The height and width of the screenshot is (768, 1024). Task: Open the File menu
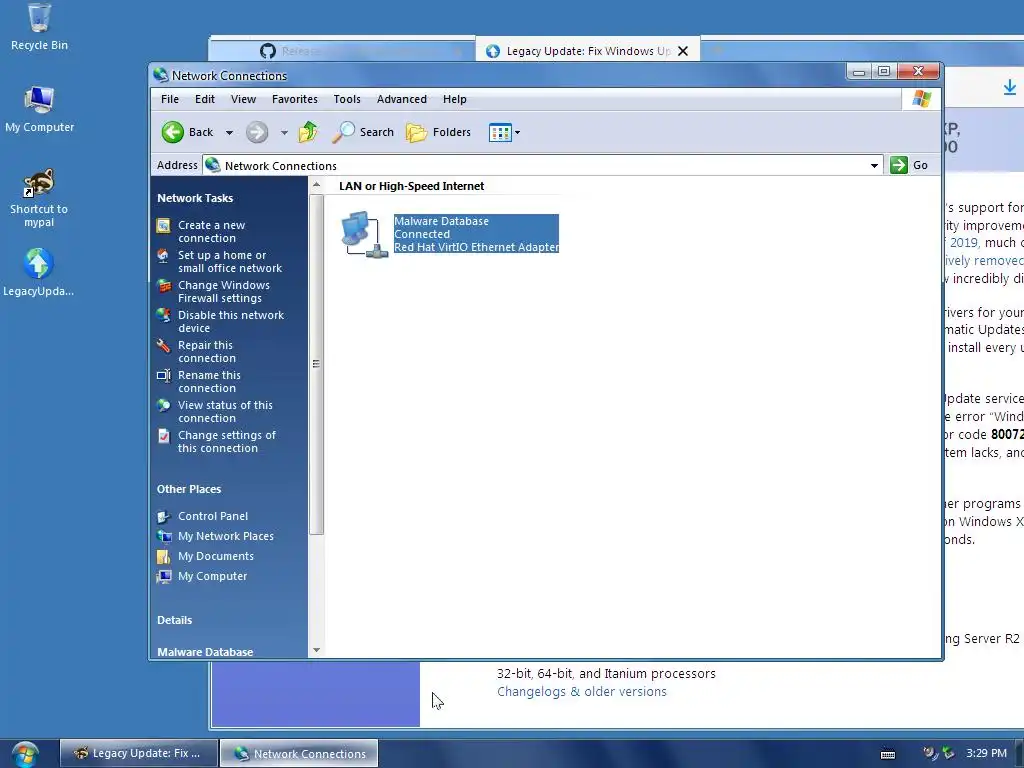[170, 99]
